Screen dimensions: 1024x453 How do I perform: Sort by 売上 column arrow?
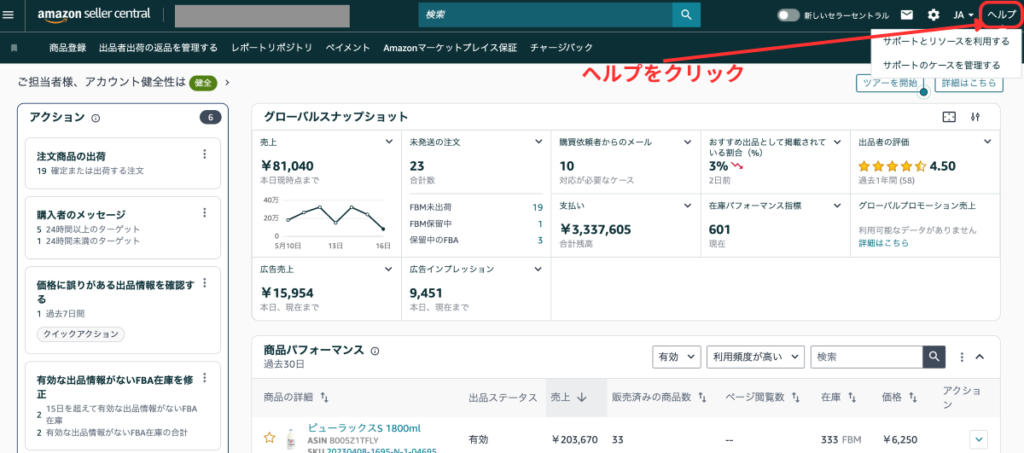[581, 398]
